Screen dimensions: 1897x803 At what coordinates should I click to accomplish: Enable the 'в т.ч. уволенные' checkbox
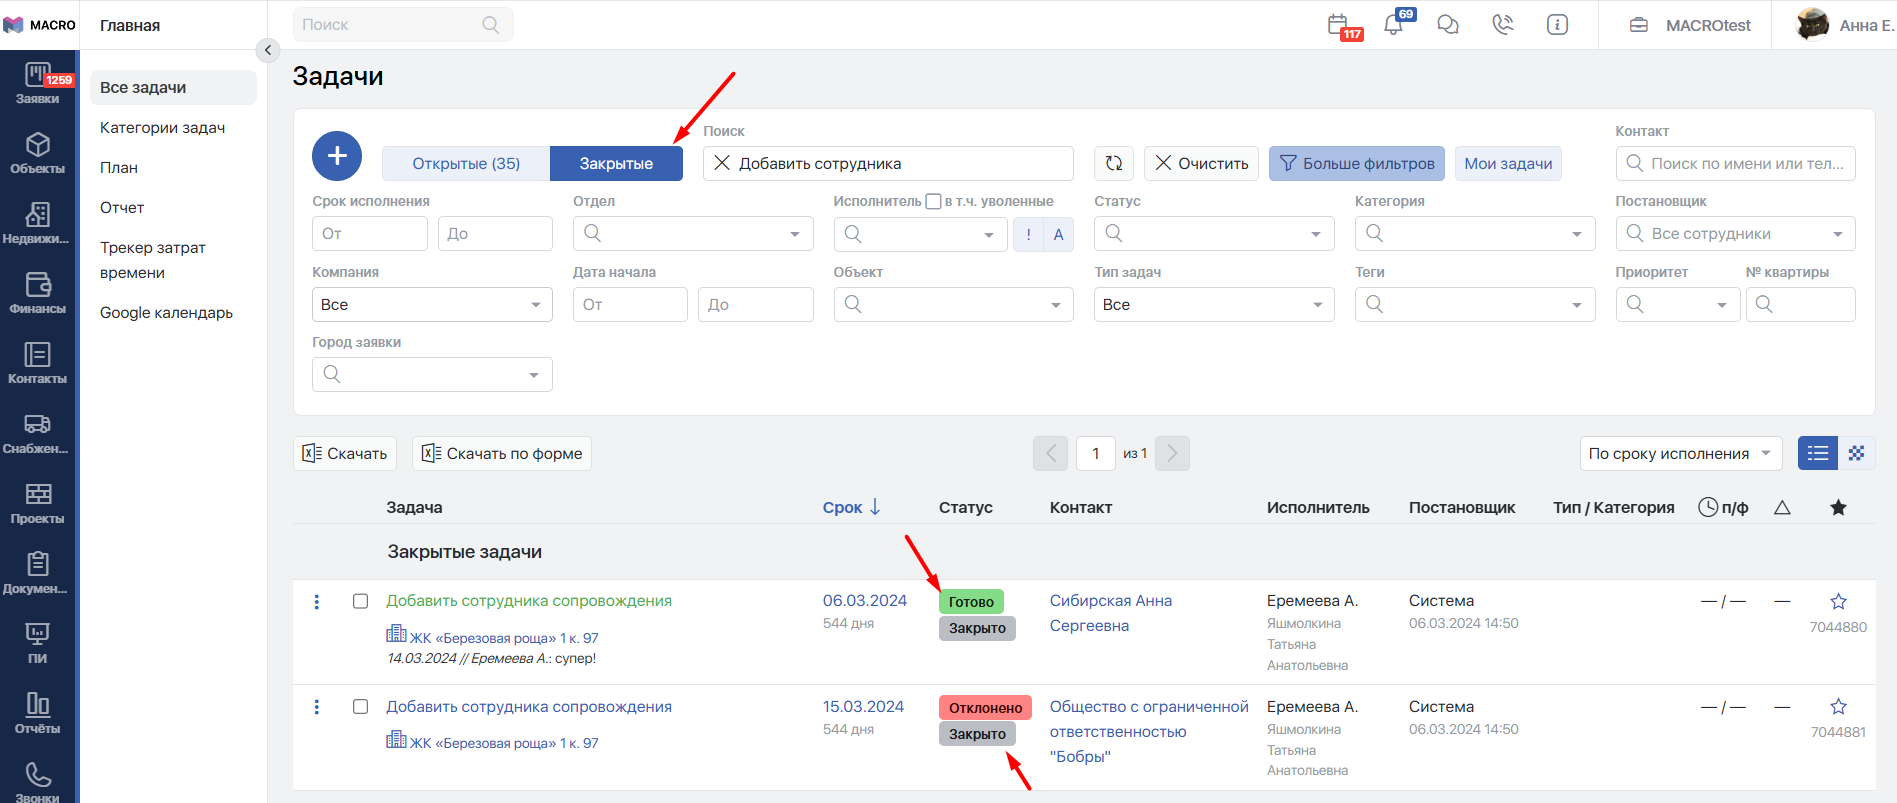[933, 201]
